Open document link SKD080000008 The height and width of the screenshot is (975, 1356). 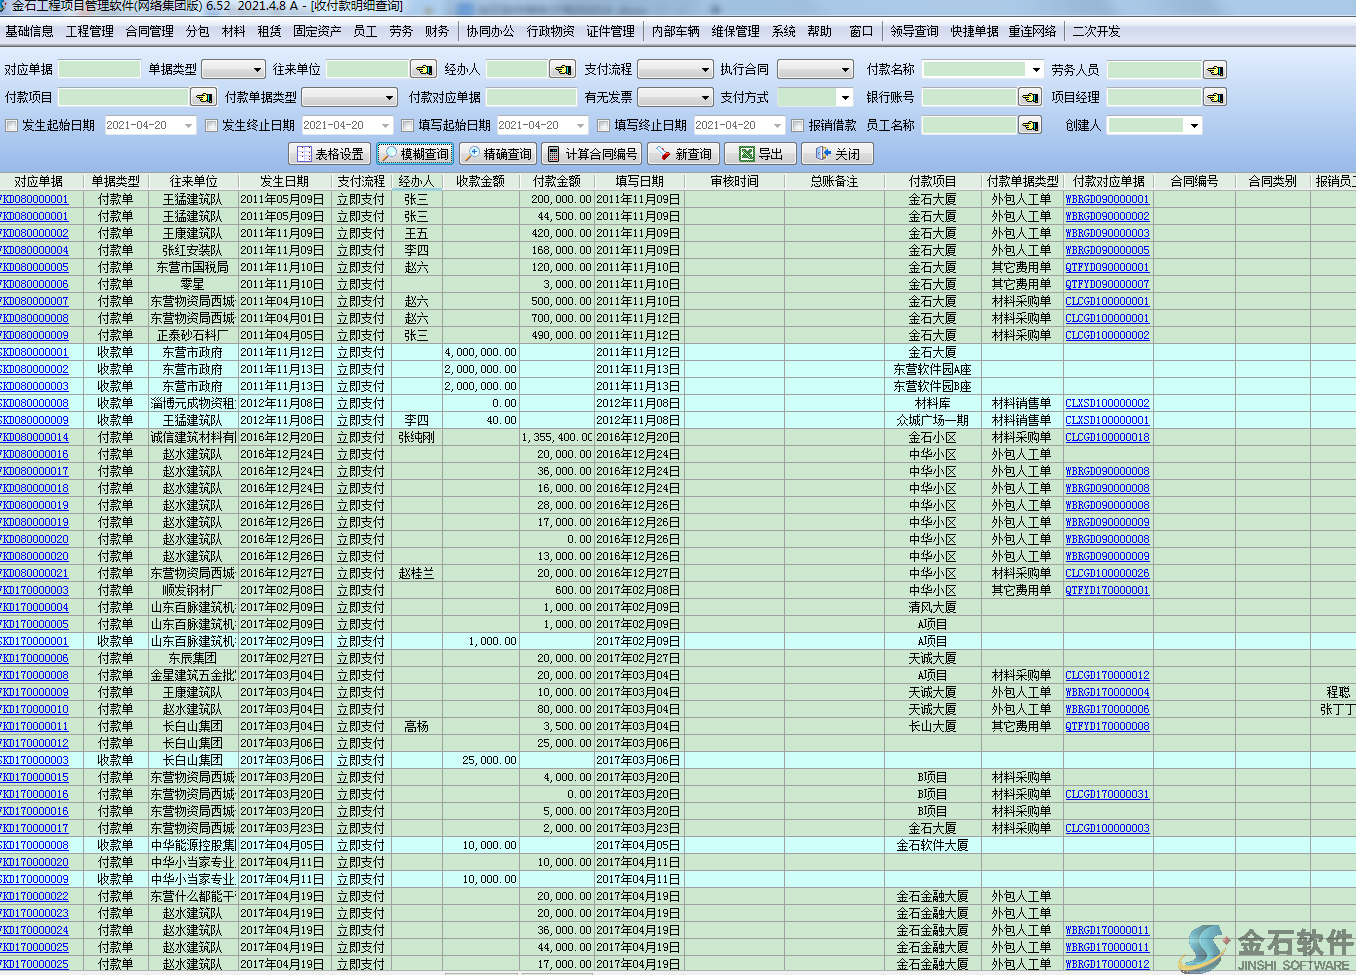click(x=34, y=403)
